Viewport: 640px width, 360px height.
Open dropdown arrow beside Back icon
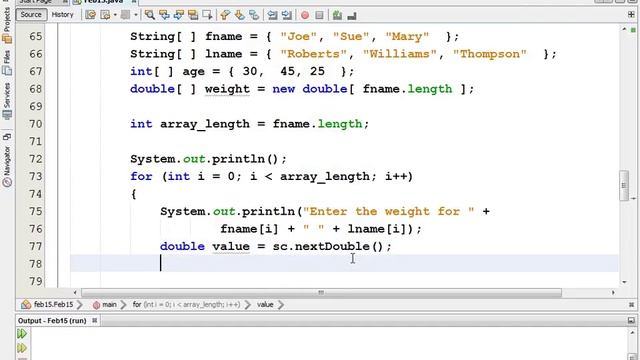point(115,15)
